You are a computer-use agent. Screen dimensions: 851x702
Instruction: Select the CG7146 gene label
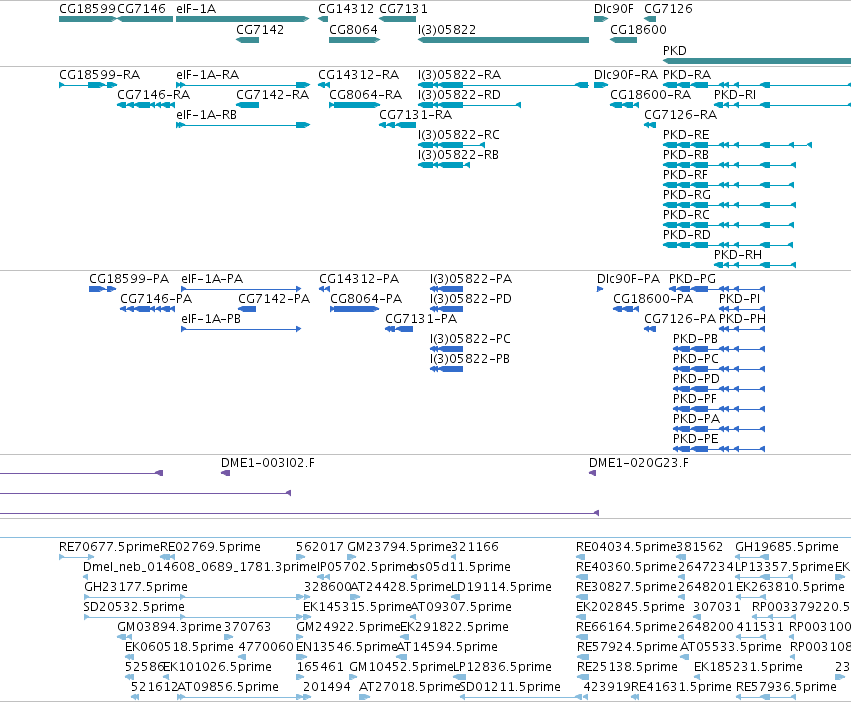[x=142, y=9]
